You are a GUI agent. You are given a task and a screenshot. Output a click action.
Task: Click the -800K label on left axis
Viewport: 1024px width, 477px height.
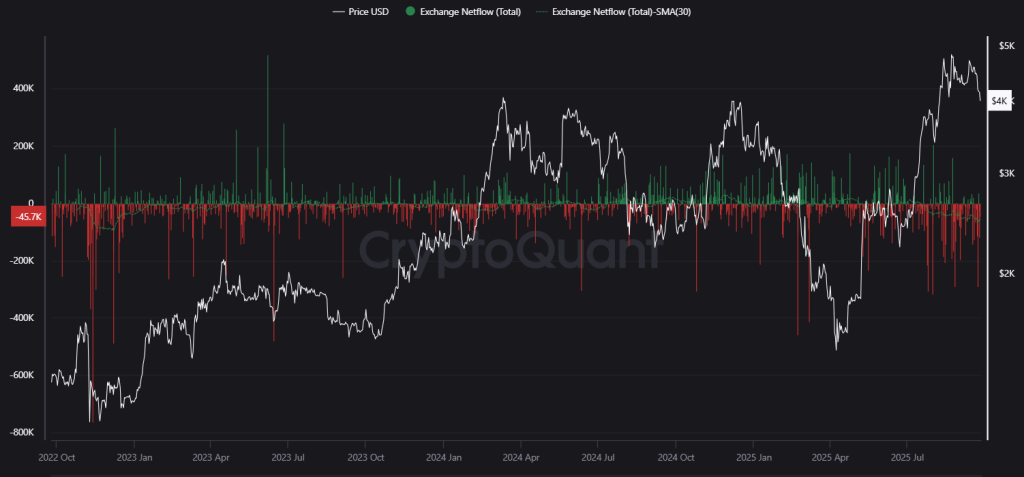[x=22, y=433]
